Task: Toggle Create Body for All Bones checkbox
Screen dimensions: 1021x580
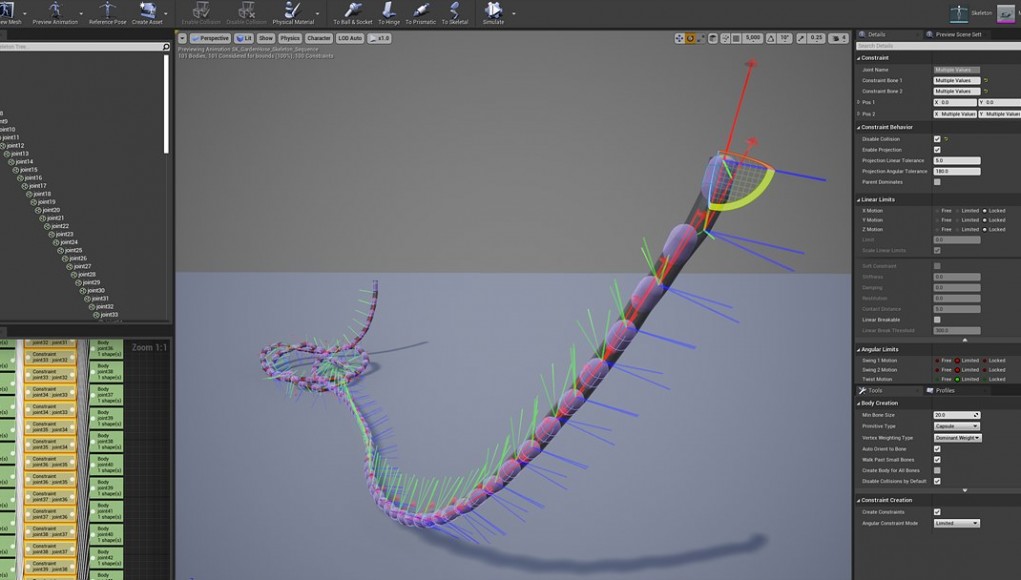Action: coord(937,470)
